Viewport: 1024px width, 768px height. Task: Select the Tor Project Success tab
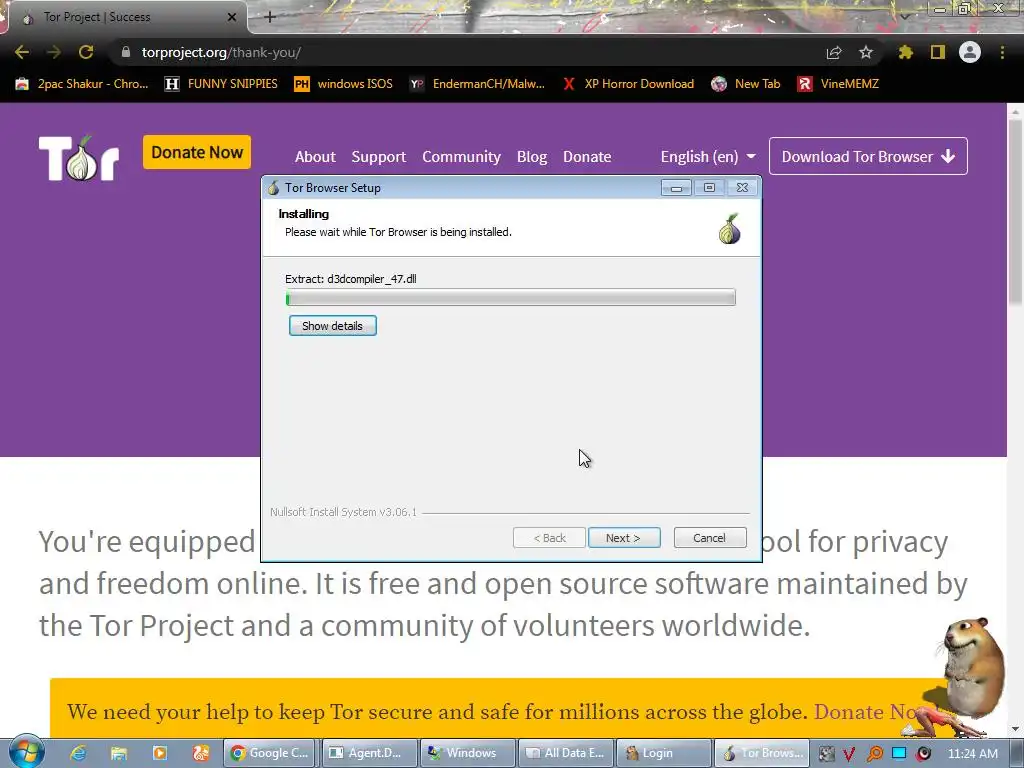click(126, 17)
